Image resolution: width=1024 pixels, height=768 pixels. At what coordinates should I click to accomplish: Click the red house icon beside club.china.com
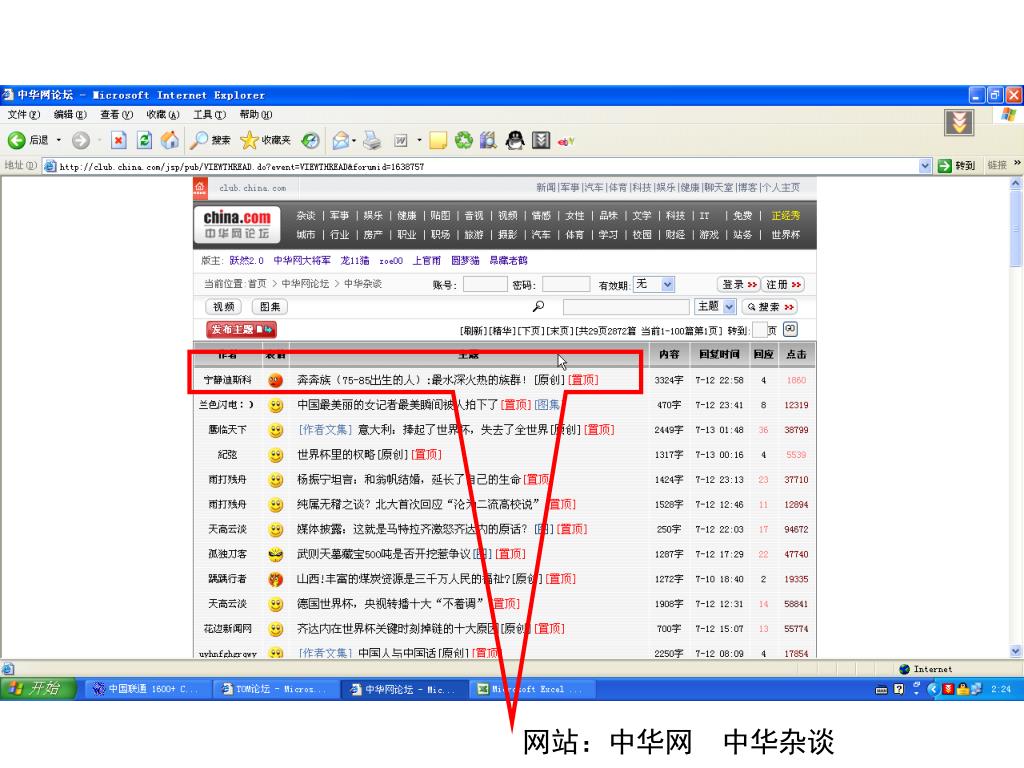click(x=200, y=188)
